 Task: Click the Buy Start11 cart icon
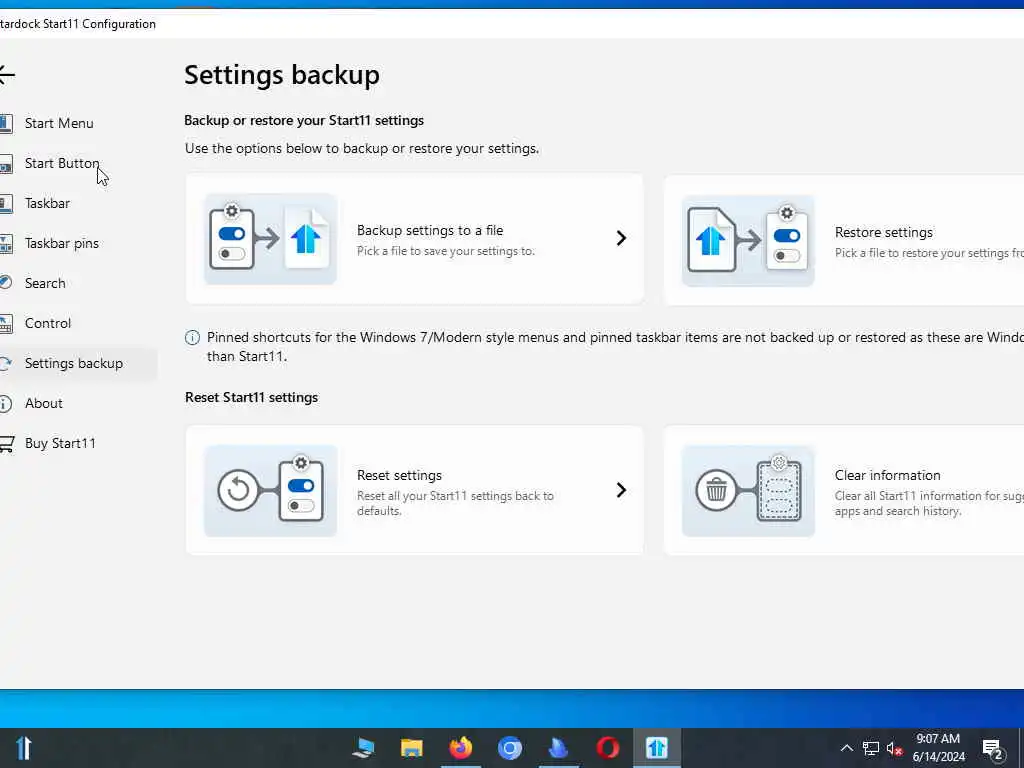click(x=7, y=444)
